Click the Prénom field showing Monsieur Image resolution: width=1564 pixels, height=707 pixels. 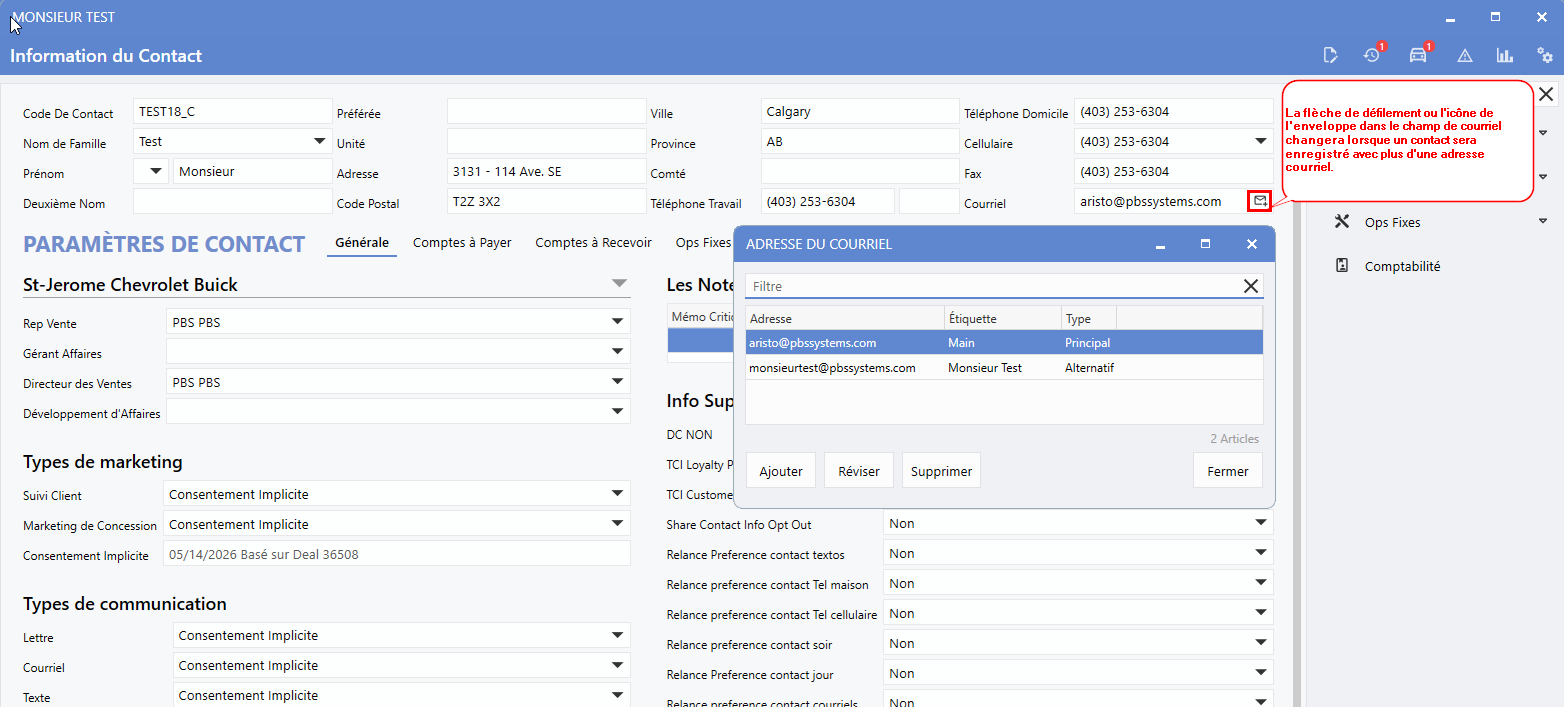[x=252, y=171]
